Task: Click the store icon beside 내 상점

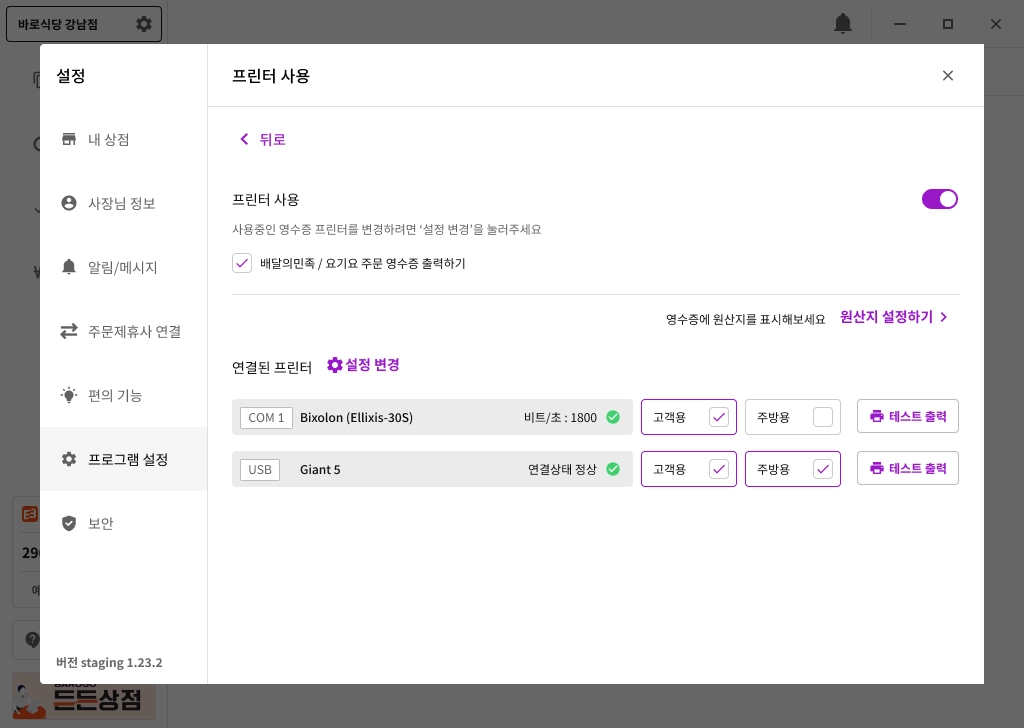Action: 69,139
